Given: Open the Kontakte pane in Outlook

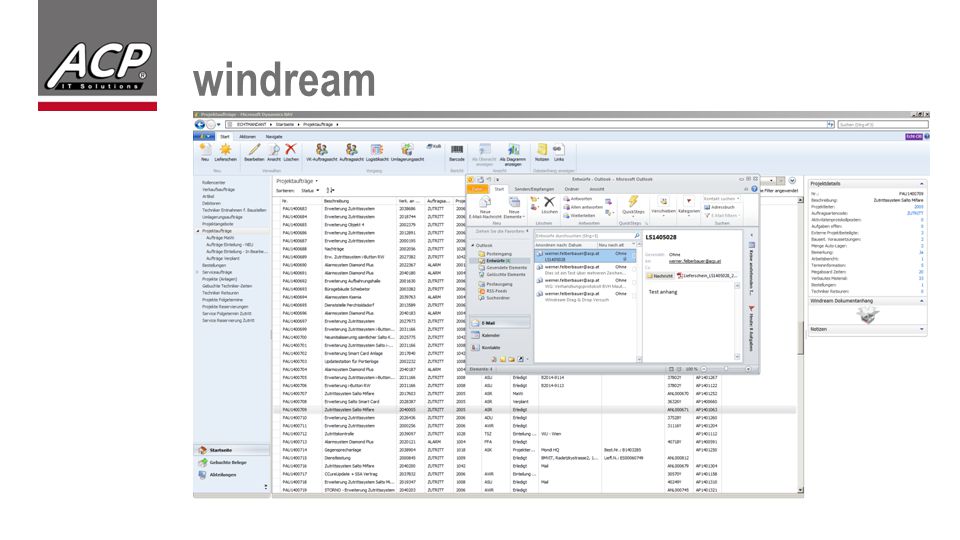Looking at the screenshot, I should pos(501,348).
